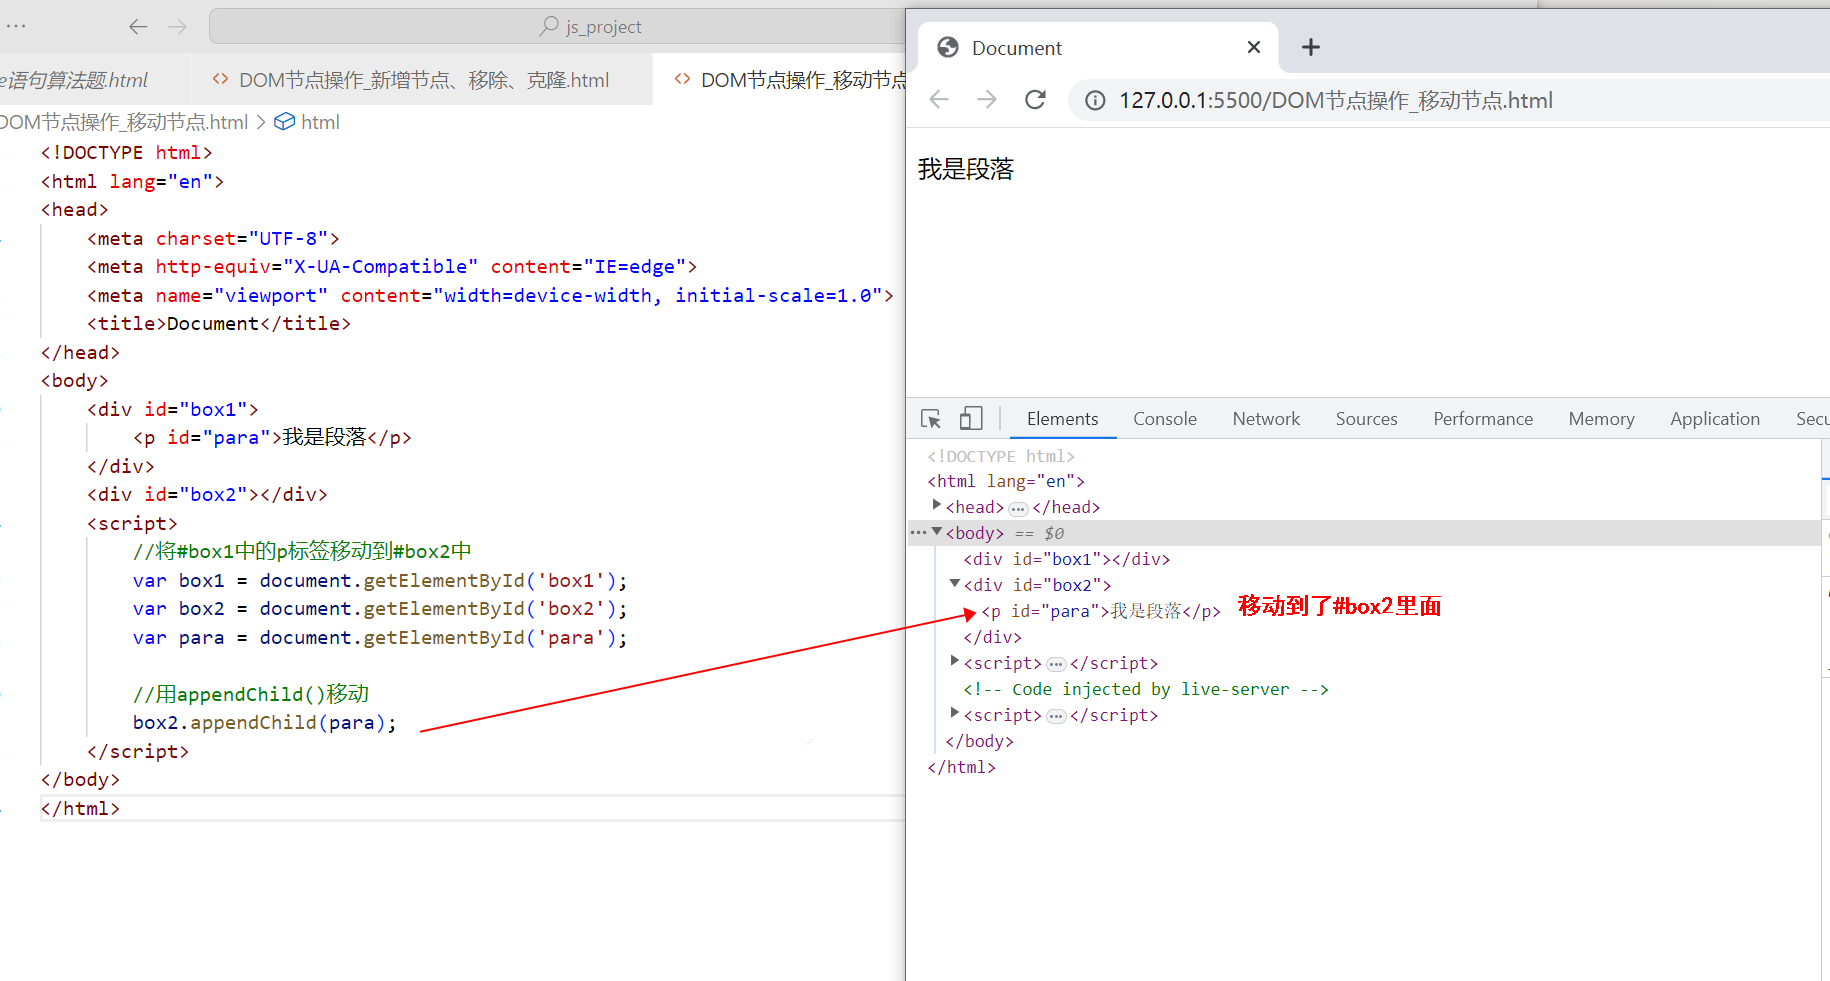Click the <div id="box2"></div> editor line
The image size is (1830, 981).
207,495
